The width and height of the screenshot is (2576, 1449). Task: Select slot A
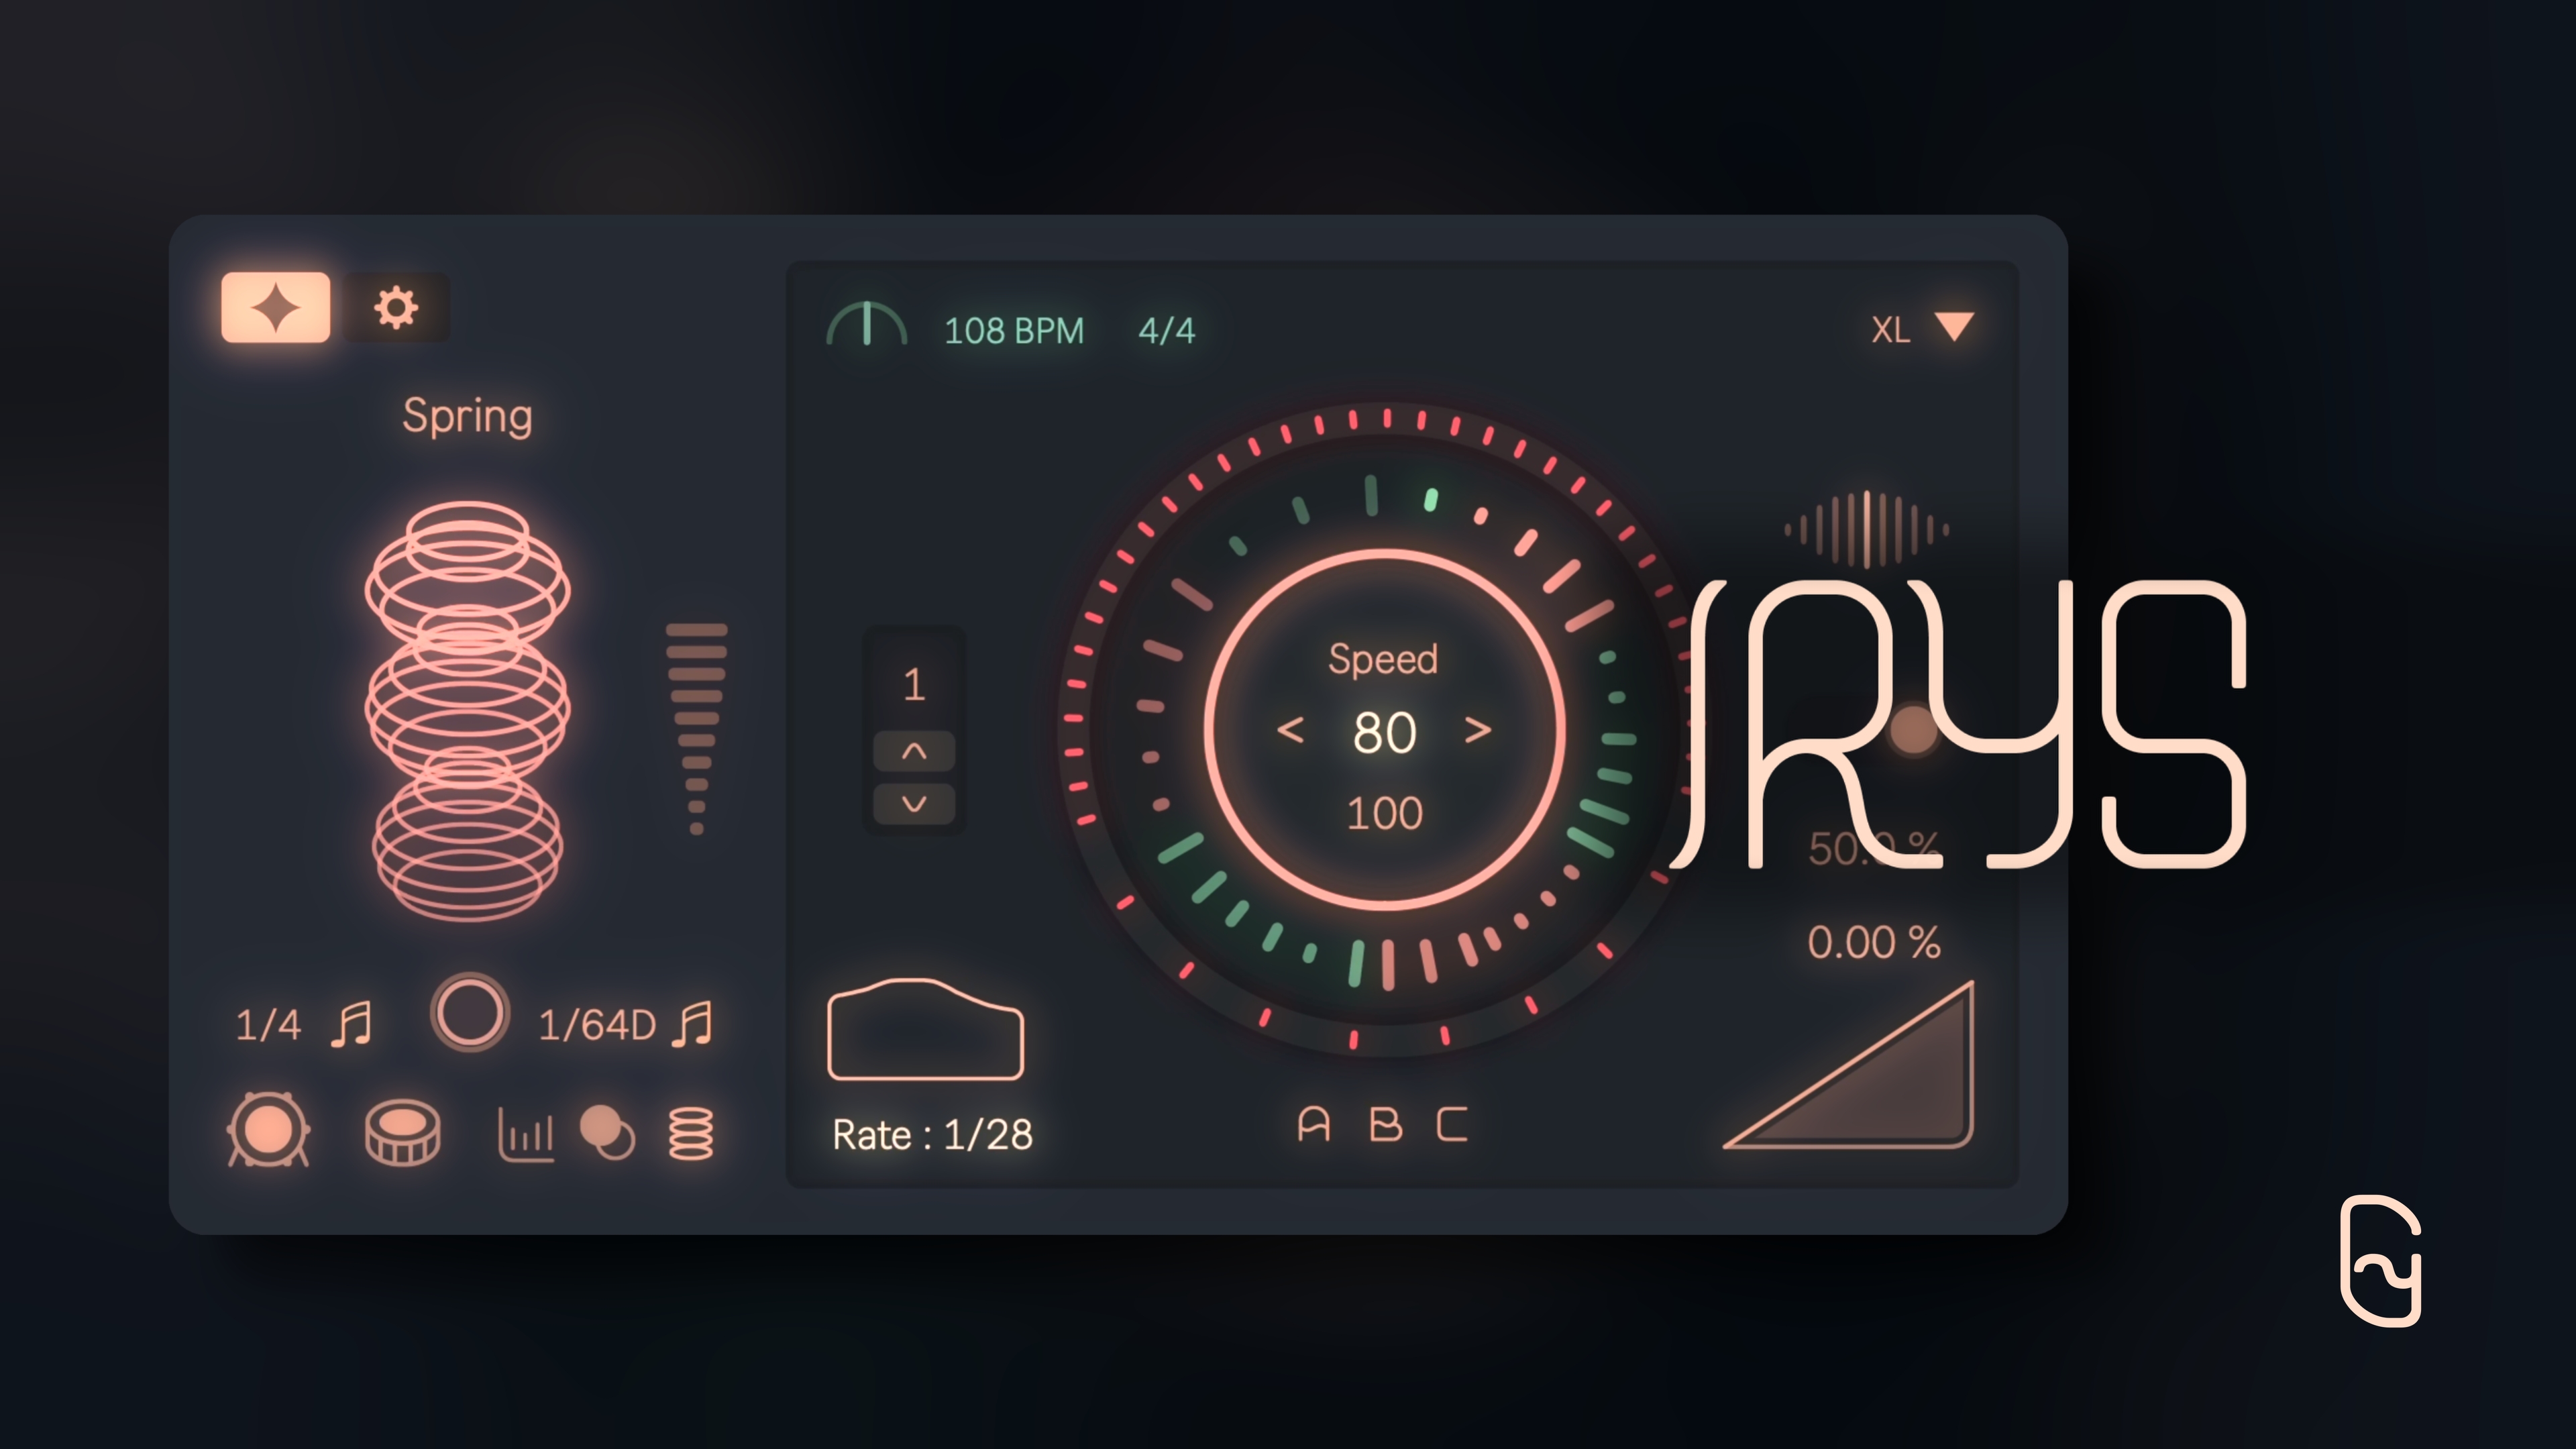point(1313,1124)
